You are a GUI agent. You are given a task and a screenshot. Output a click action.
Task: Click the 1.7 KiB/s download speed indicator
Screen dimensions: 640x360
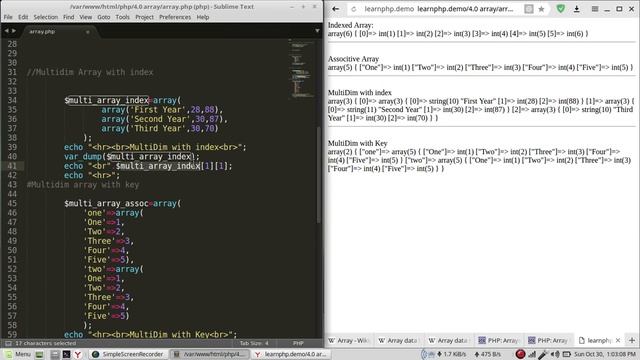pyautogui.click(x=451, y=354)
